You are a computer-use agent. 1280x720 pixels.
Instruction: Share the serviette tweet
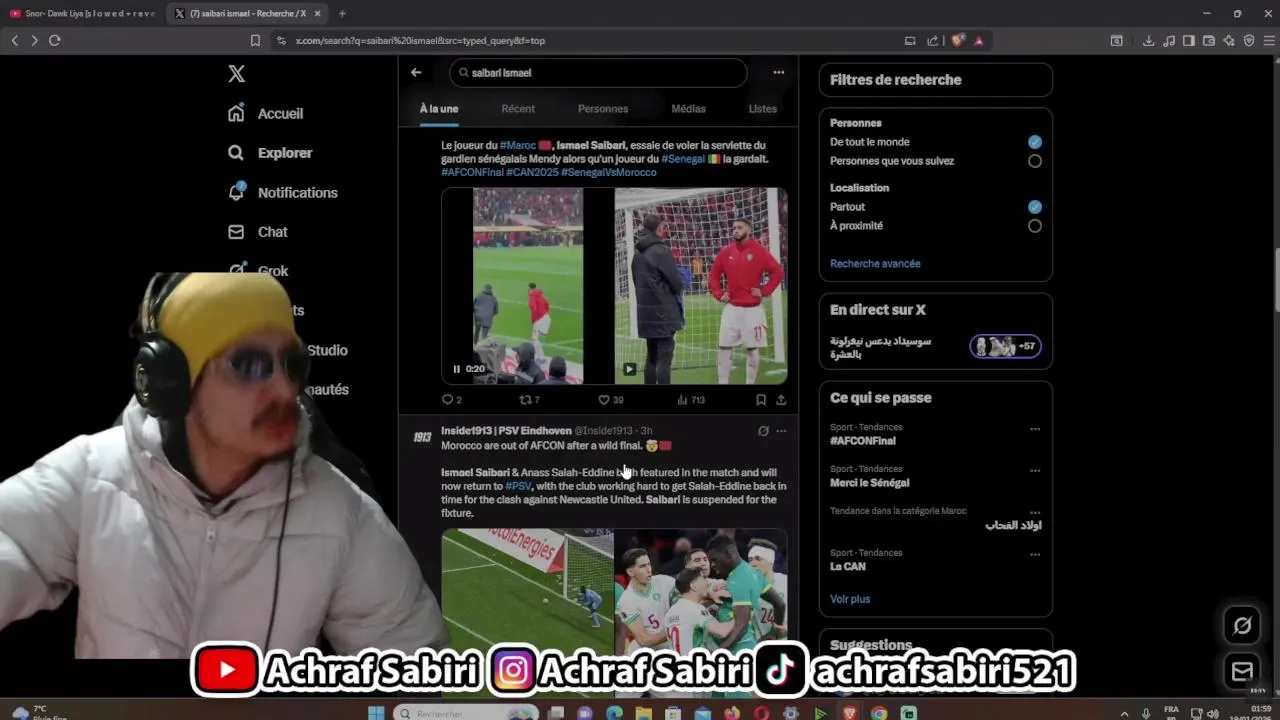click(x=781, y=399)
